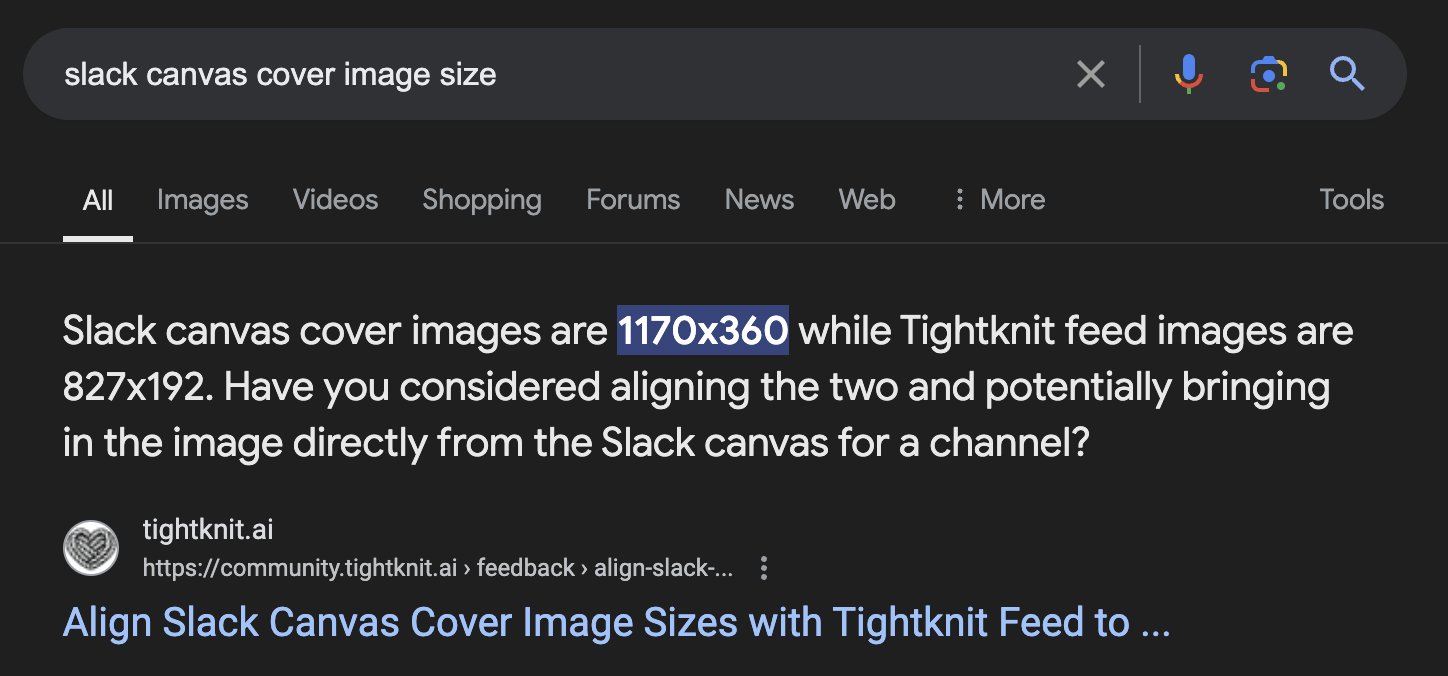1448x676 pixels.
Task: Click the search magnifier icon
Action: click(1347, 74)
